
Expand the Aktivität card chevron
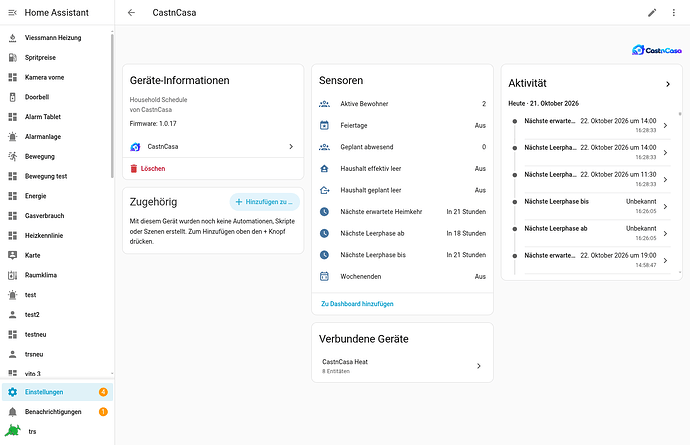point(668,84)
